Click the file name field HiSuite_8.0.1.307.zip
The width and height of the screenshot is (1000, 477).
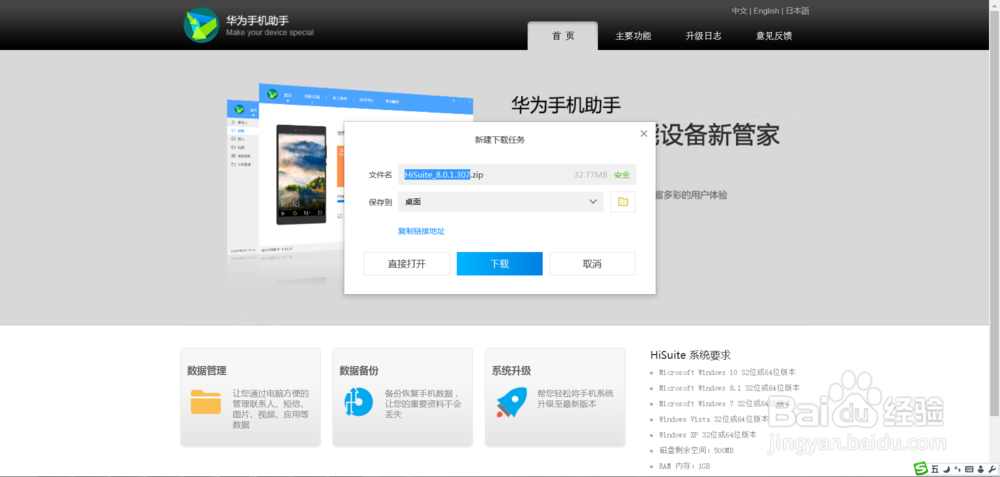[517, 175]
